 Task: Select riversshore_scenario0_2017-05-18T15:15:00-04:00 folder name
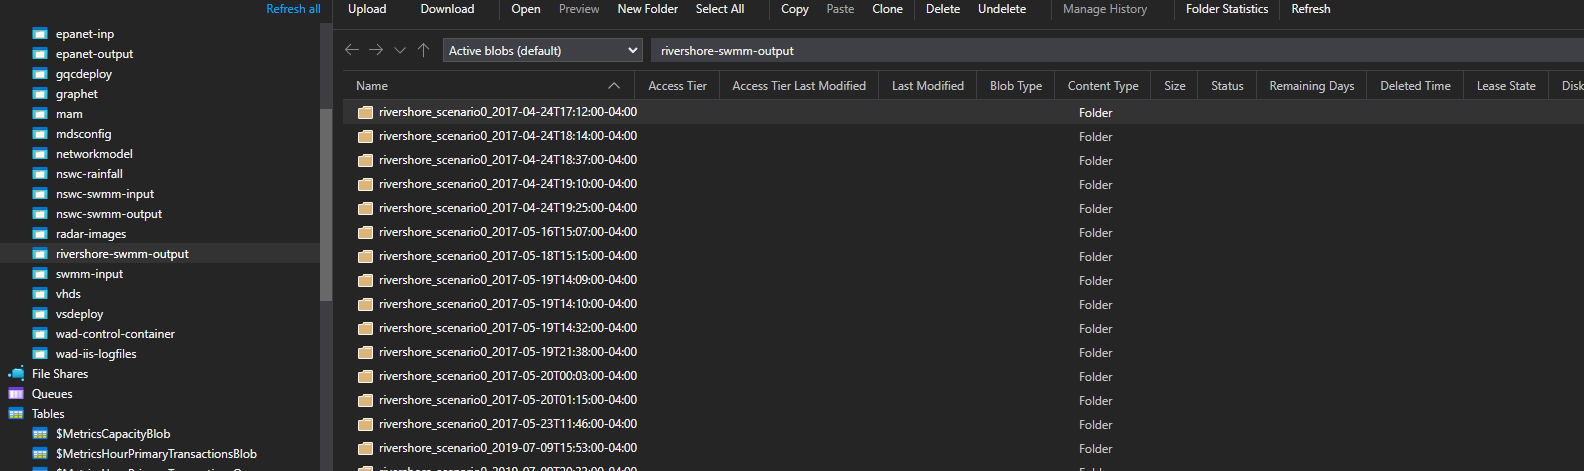(x=508, y=256)
